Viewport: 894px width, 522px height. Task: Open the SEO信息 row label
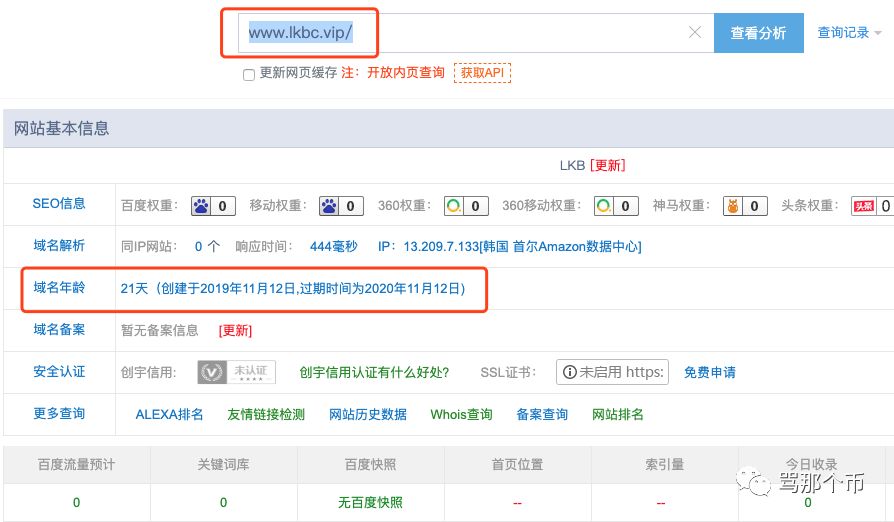[x=59, y=203]
